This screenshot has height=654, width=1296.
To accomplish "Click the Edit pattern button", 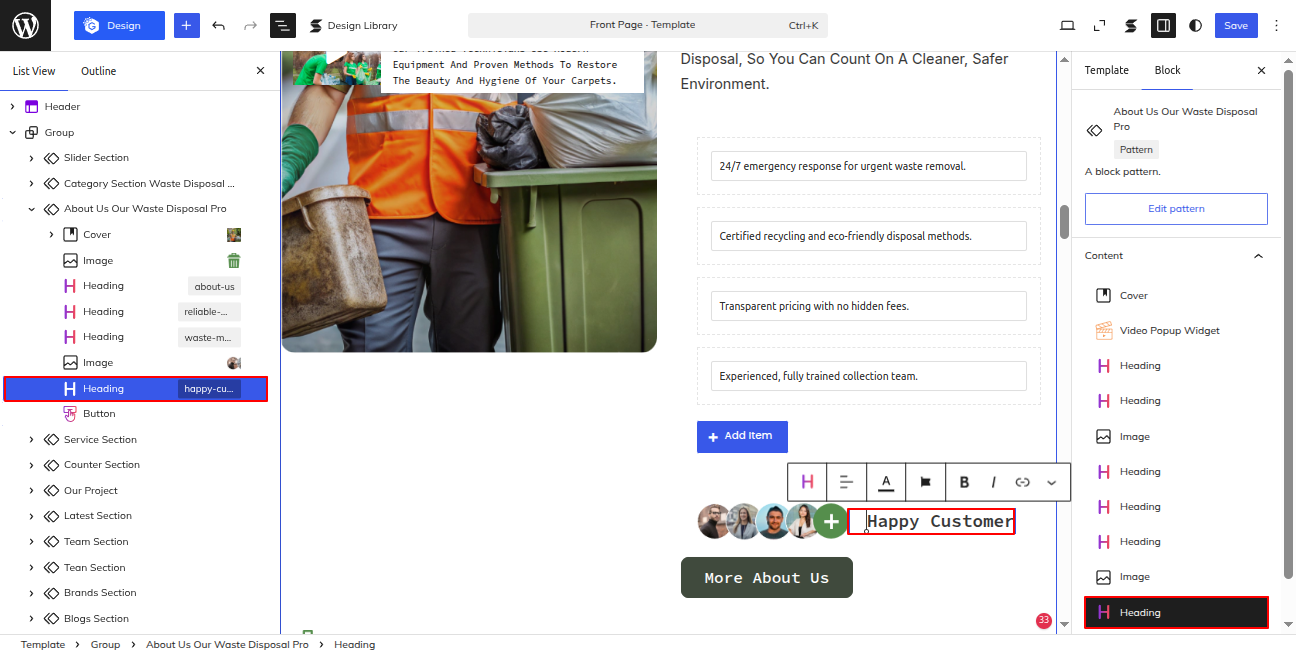I will tap(1176, 209).
